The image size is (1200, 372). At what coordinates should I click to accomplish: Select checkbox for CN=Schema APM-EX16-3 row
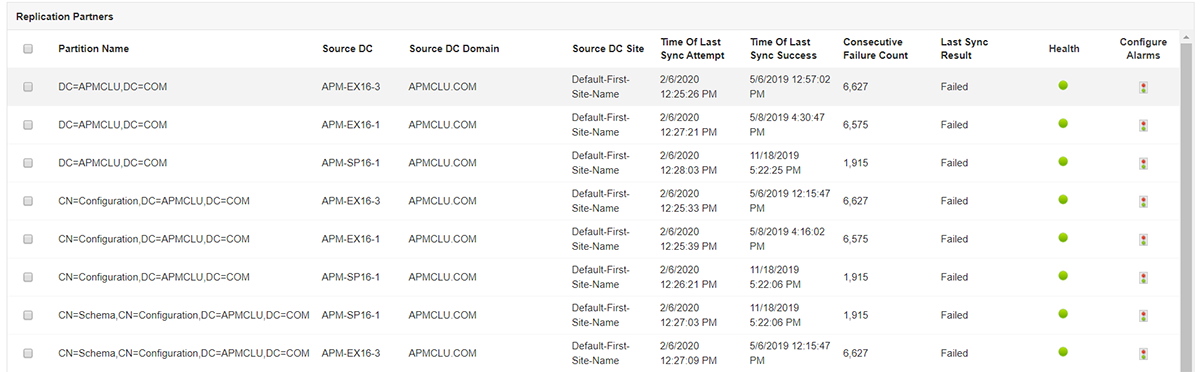[28, 353]
